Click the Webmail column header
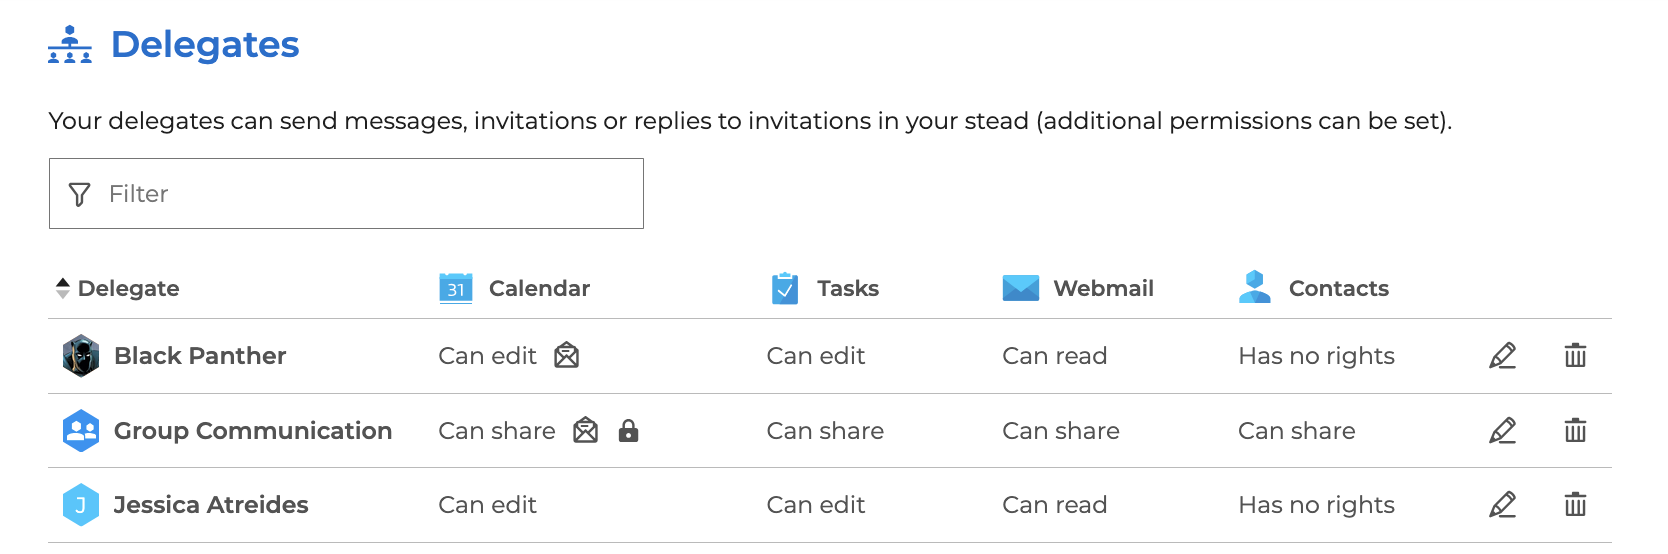 point(1102,288)
